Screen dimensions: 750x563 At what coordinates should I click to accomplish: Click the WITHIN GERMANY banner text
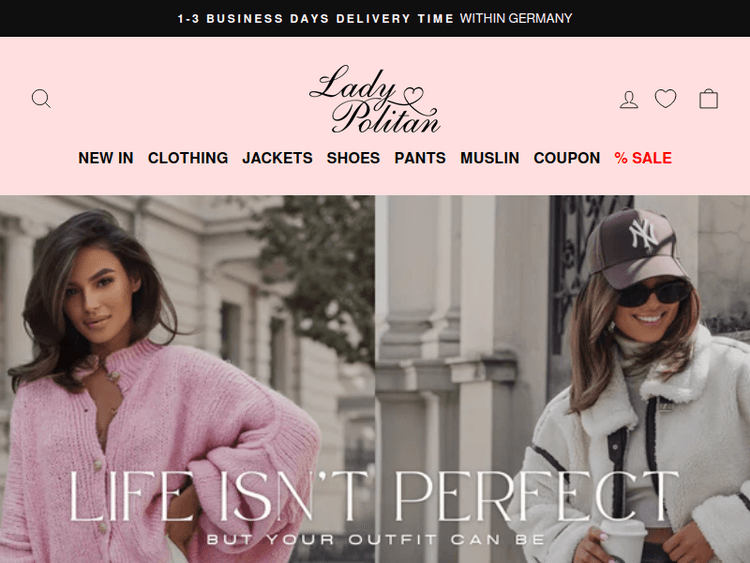(x=516, y=18)
